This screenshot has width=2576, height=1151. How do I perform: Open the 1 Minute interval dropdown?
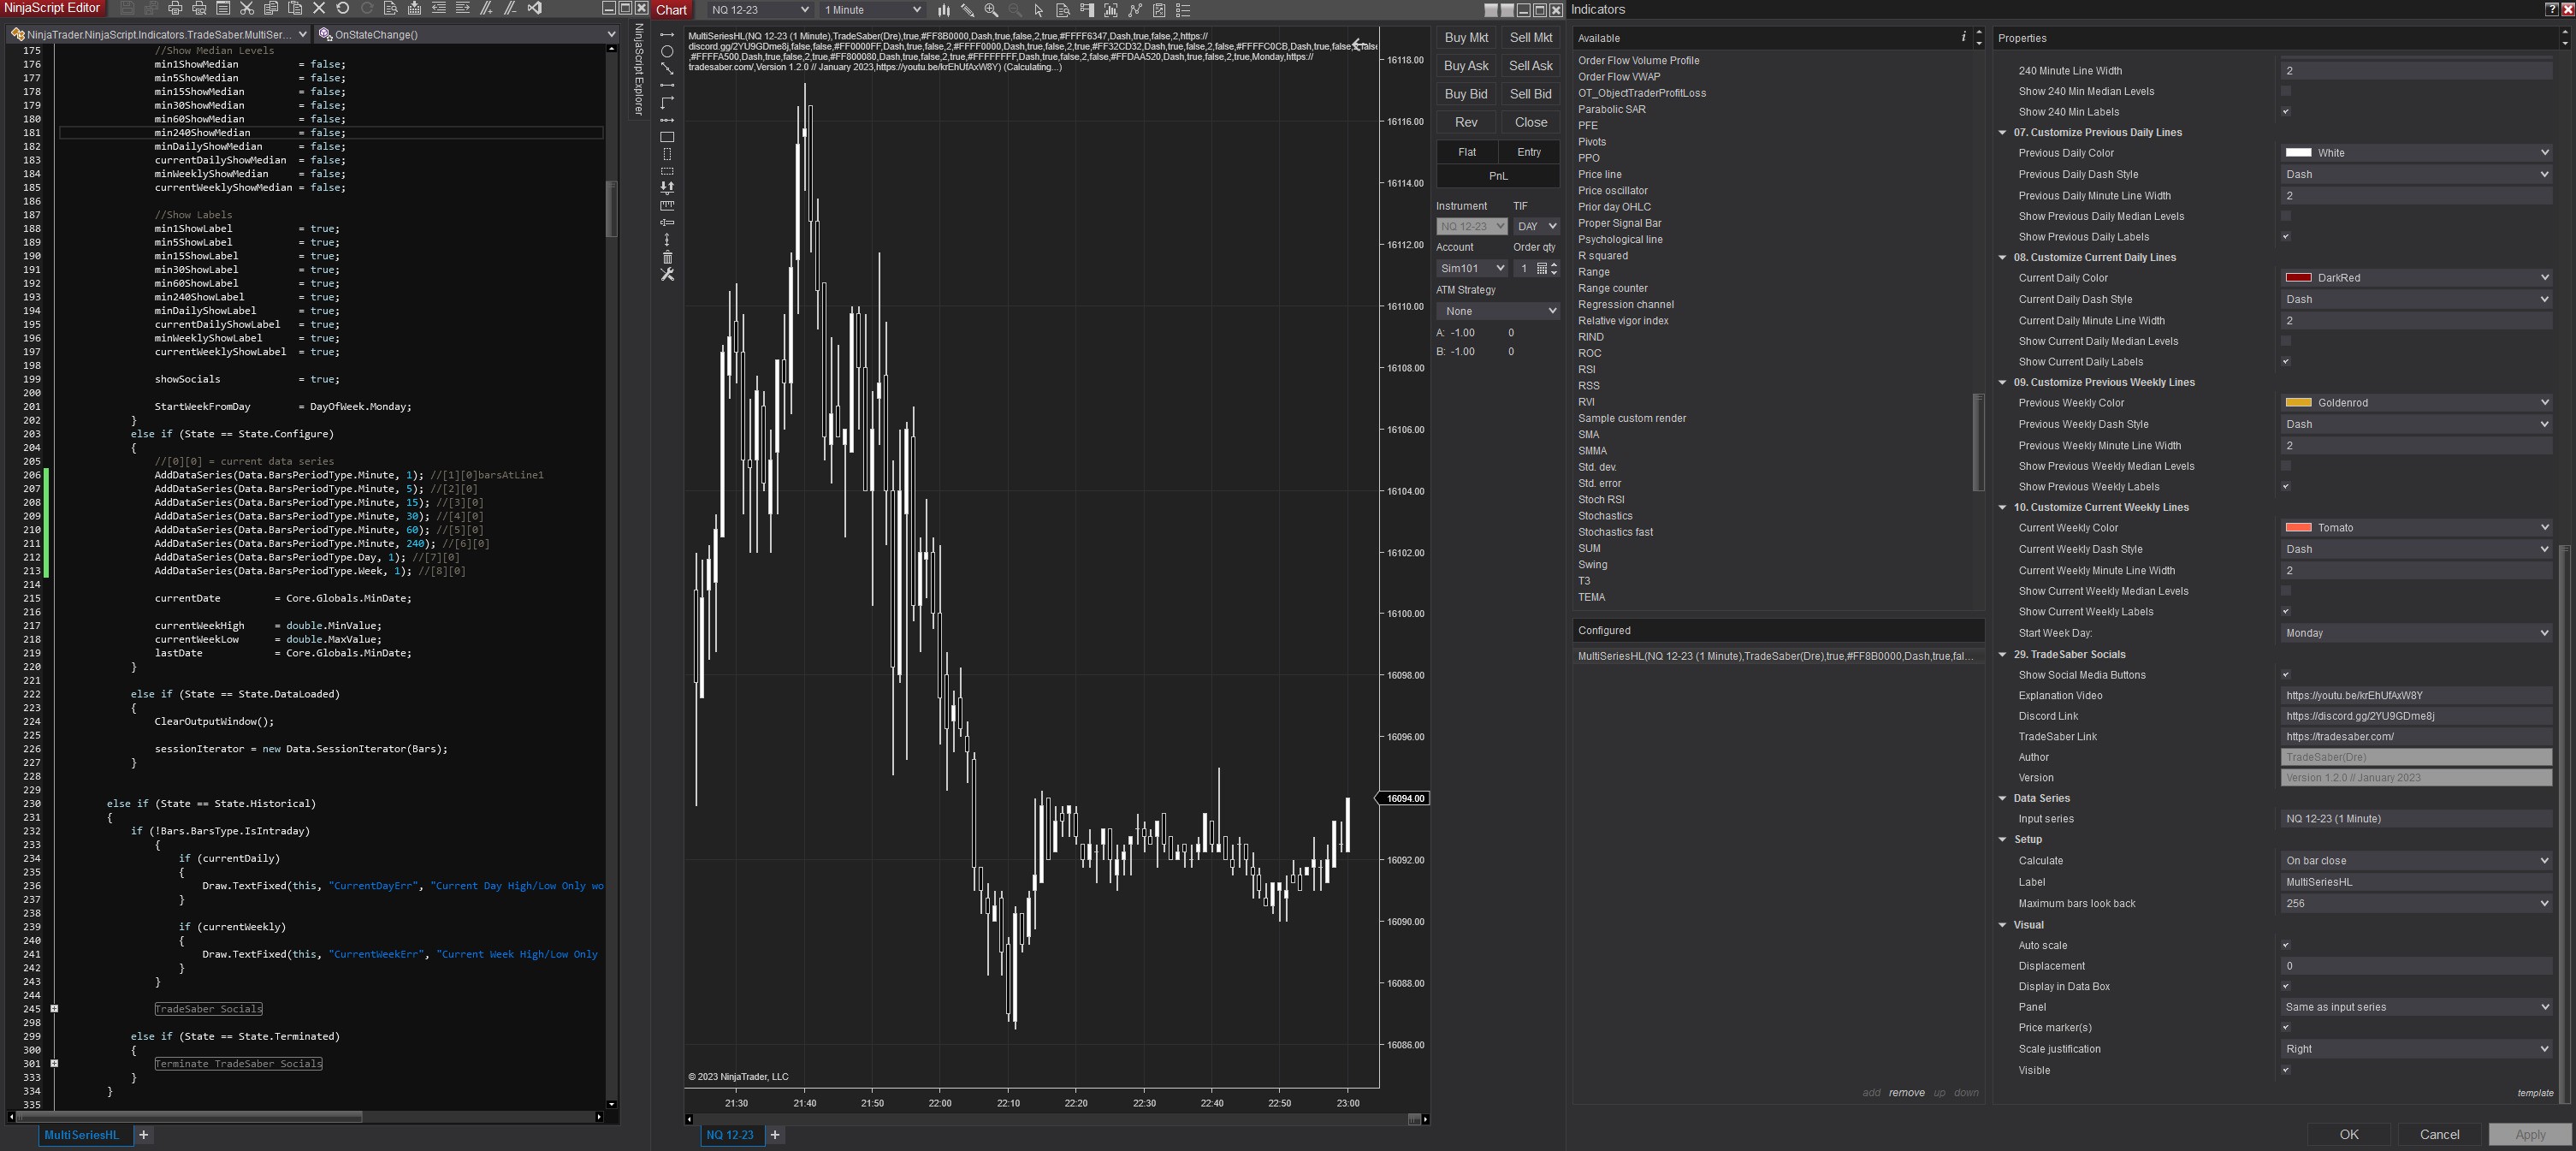[x=871, y=10]
